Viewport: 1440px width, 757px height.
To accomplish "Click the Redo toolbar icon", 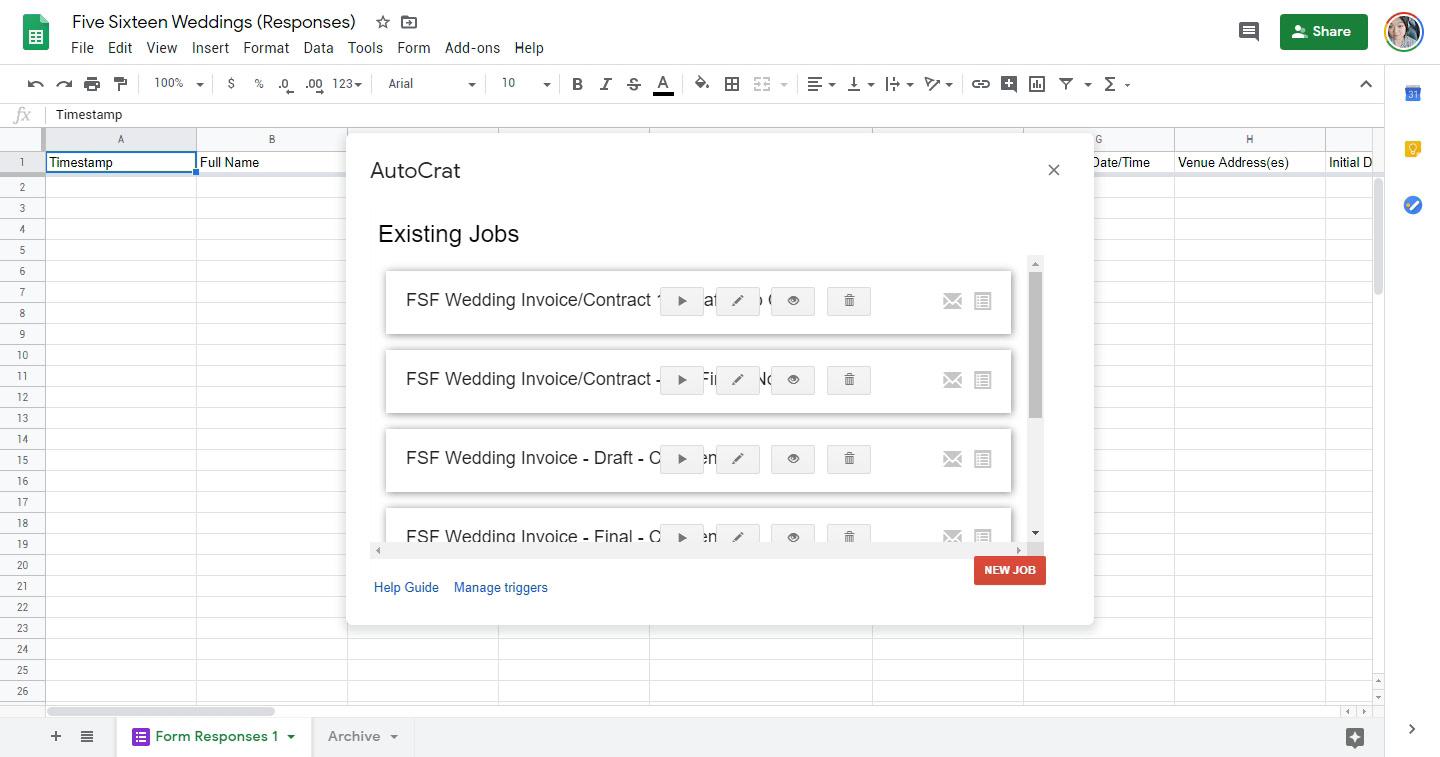I will [x=64, y=84].
